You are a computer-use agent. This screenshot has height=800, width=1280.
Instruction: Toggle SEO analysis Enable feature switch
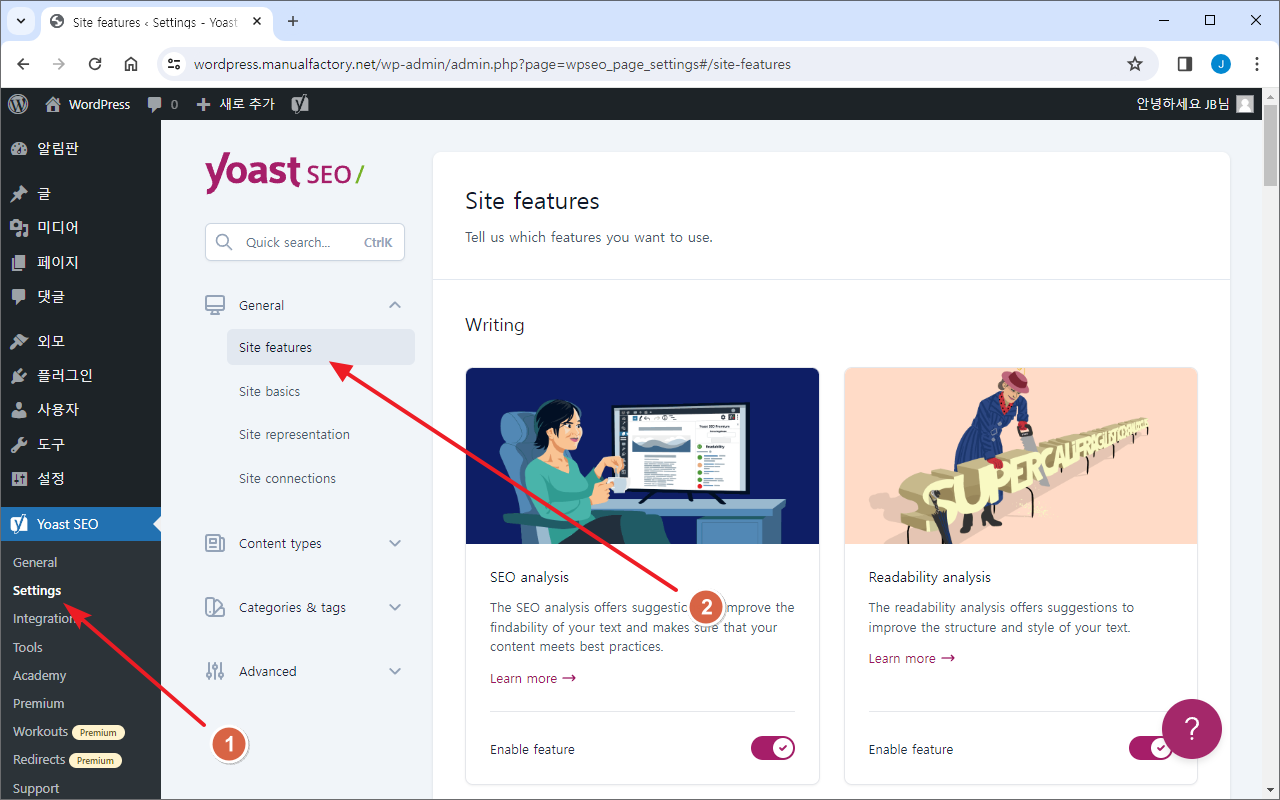773,748
